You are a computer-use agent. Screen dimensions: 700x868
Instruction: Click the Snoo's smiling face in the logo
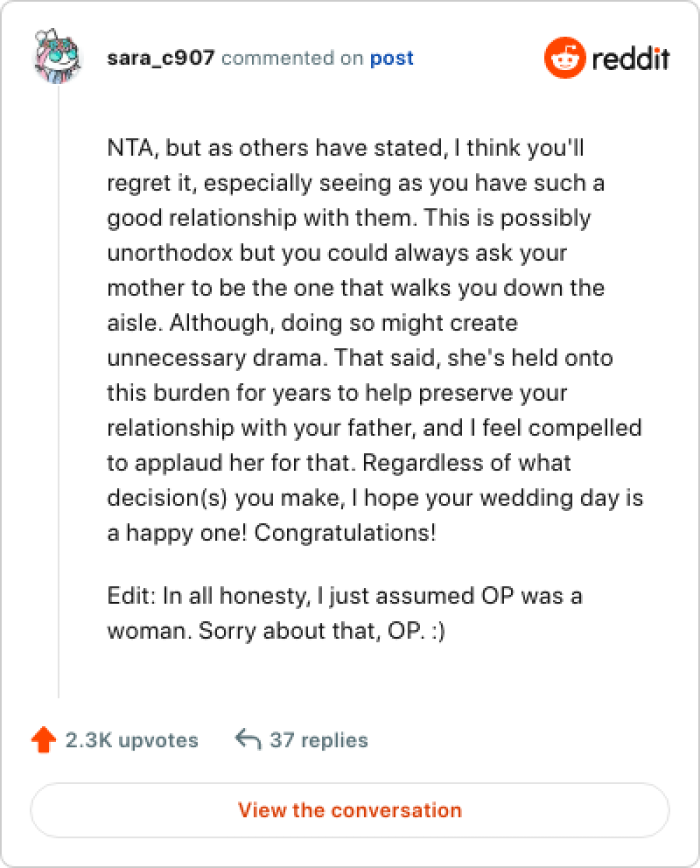563,60
